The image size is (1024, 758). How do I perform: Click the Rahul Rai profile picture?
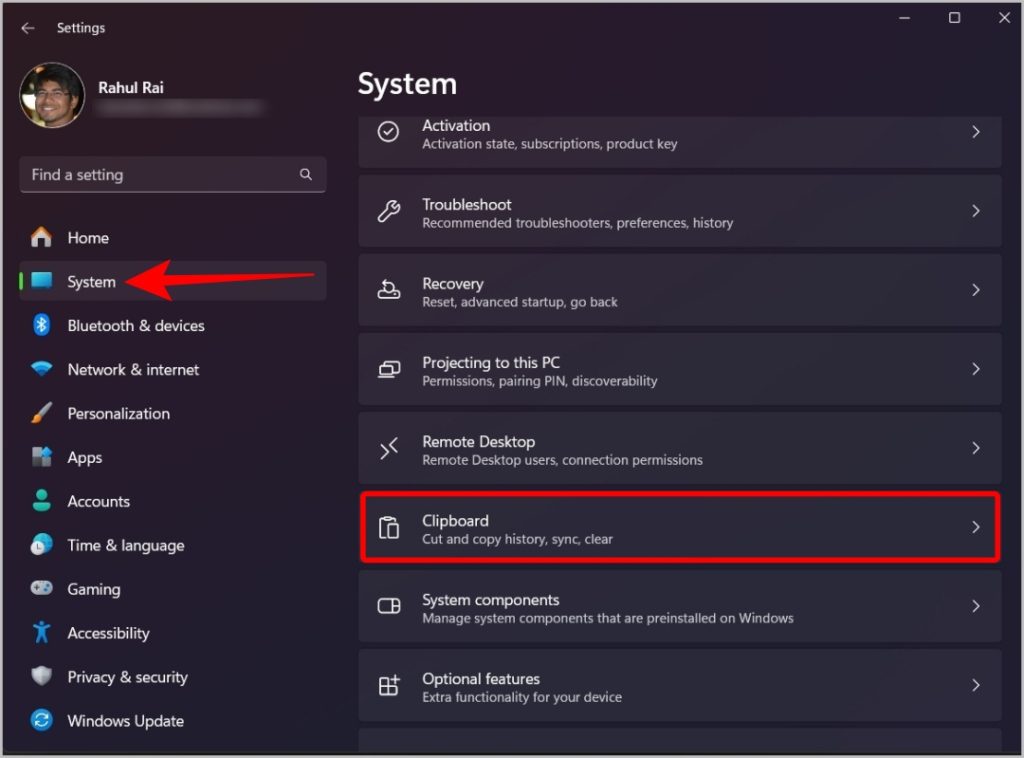[x=52, y=95]
